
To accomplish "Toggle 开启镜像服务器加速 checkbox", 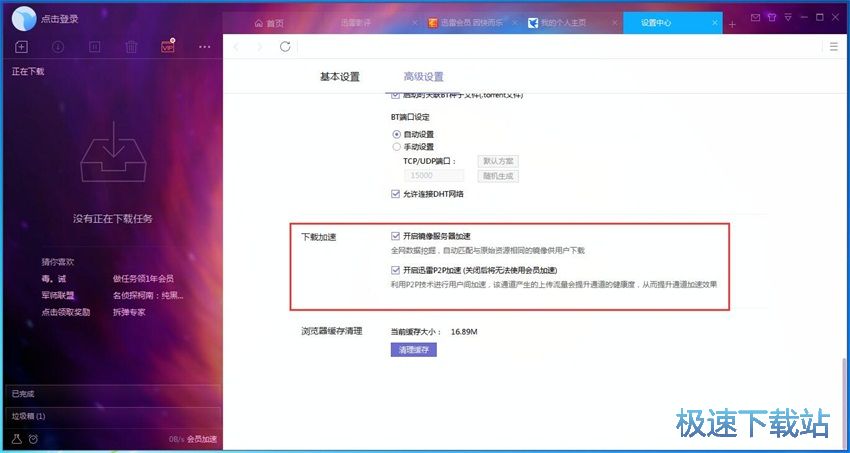I will [x=395, y=236].
